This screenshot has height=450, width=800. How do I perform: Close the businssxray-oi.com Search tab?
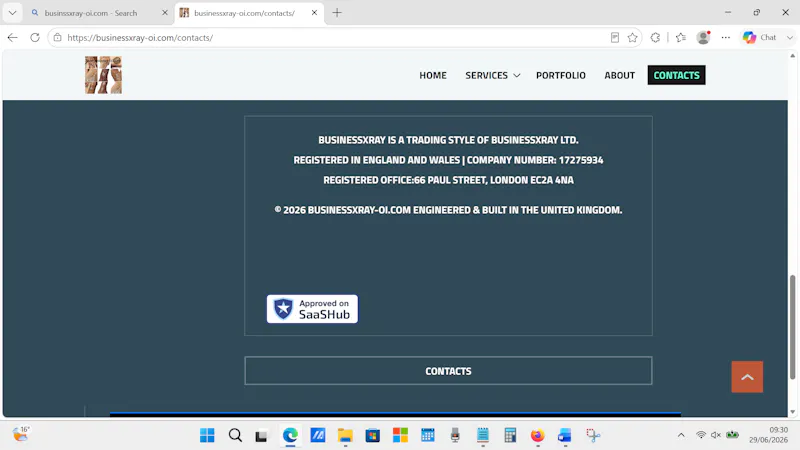[x=165, y=13]
